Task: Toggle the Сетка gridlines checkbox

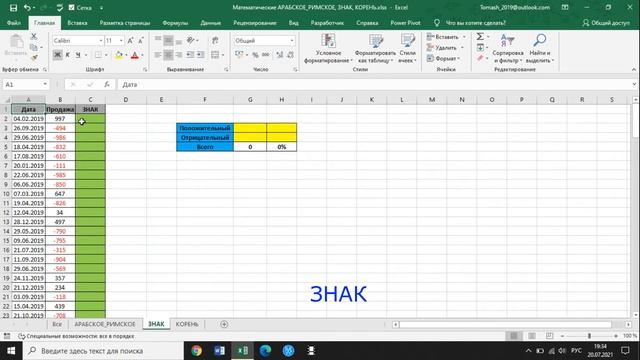Action: (x=72, y=7)
